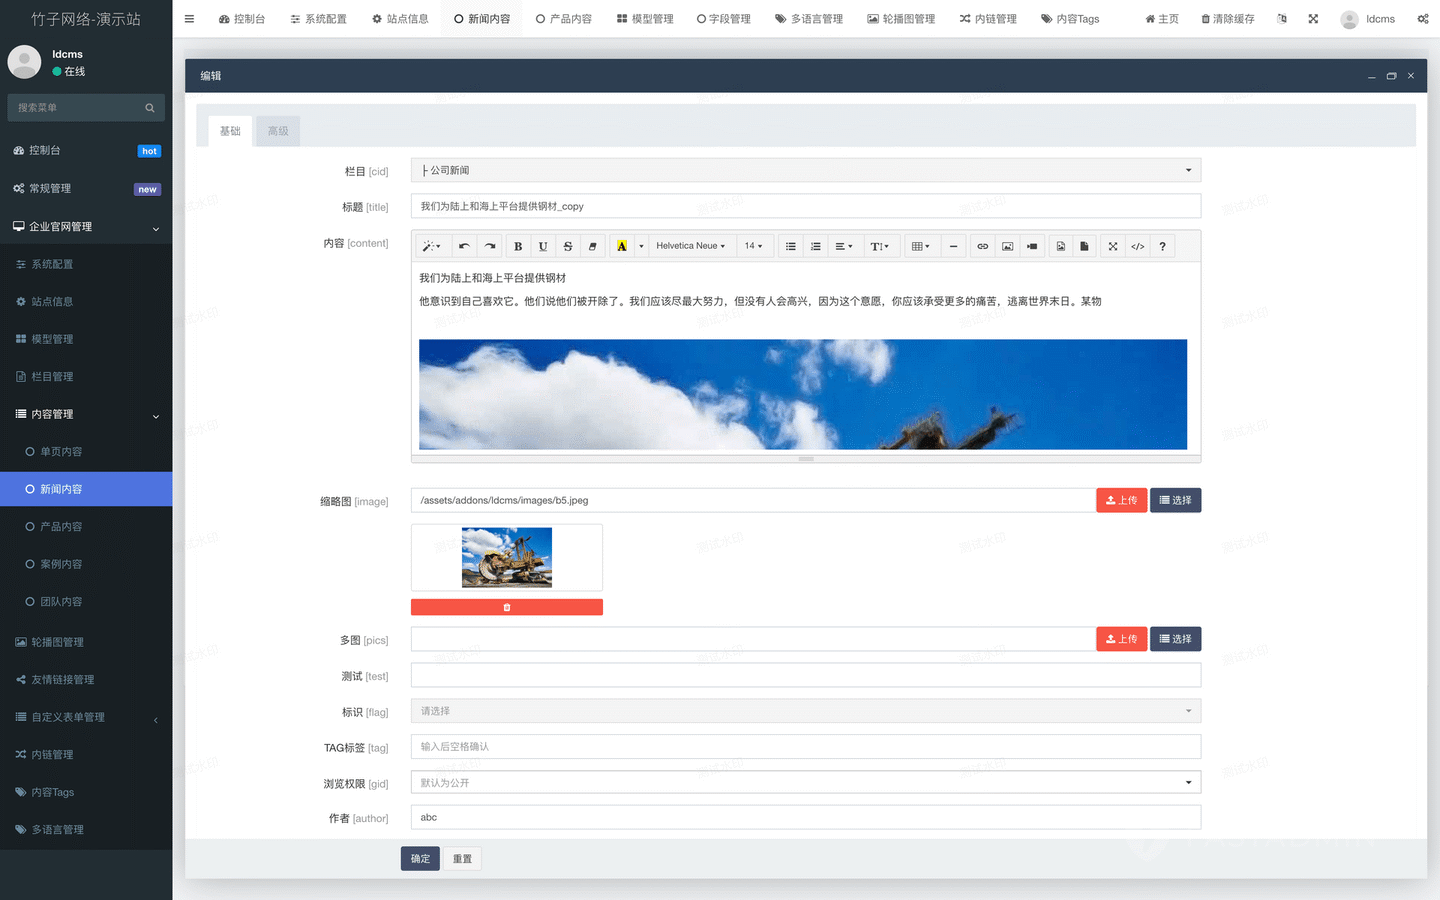Toggle bold formatting in the editor
The image size is (1440, 900).
coord(518,246)
